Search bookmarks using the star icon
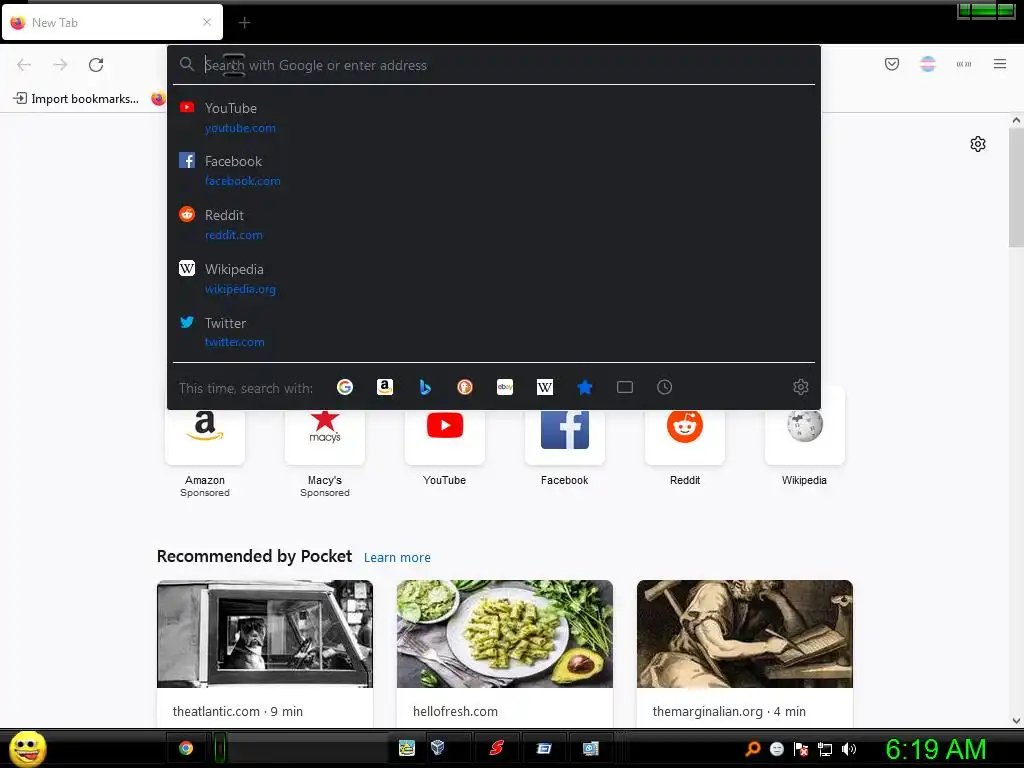 coord(584,387)
